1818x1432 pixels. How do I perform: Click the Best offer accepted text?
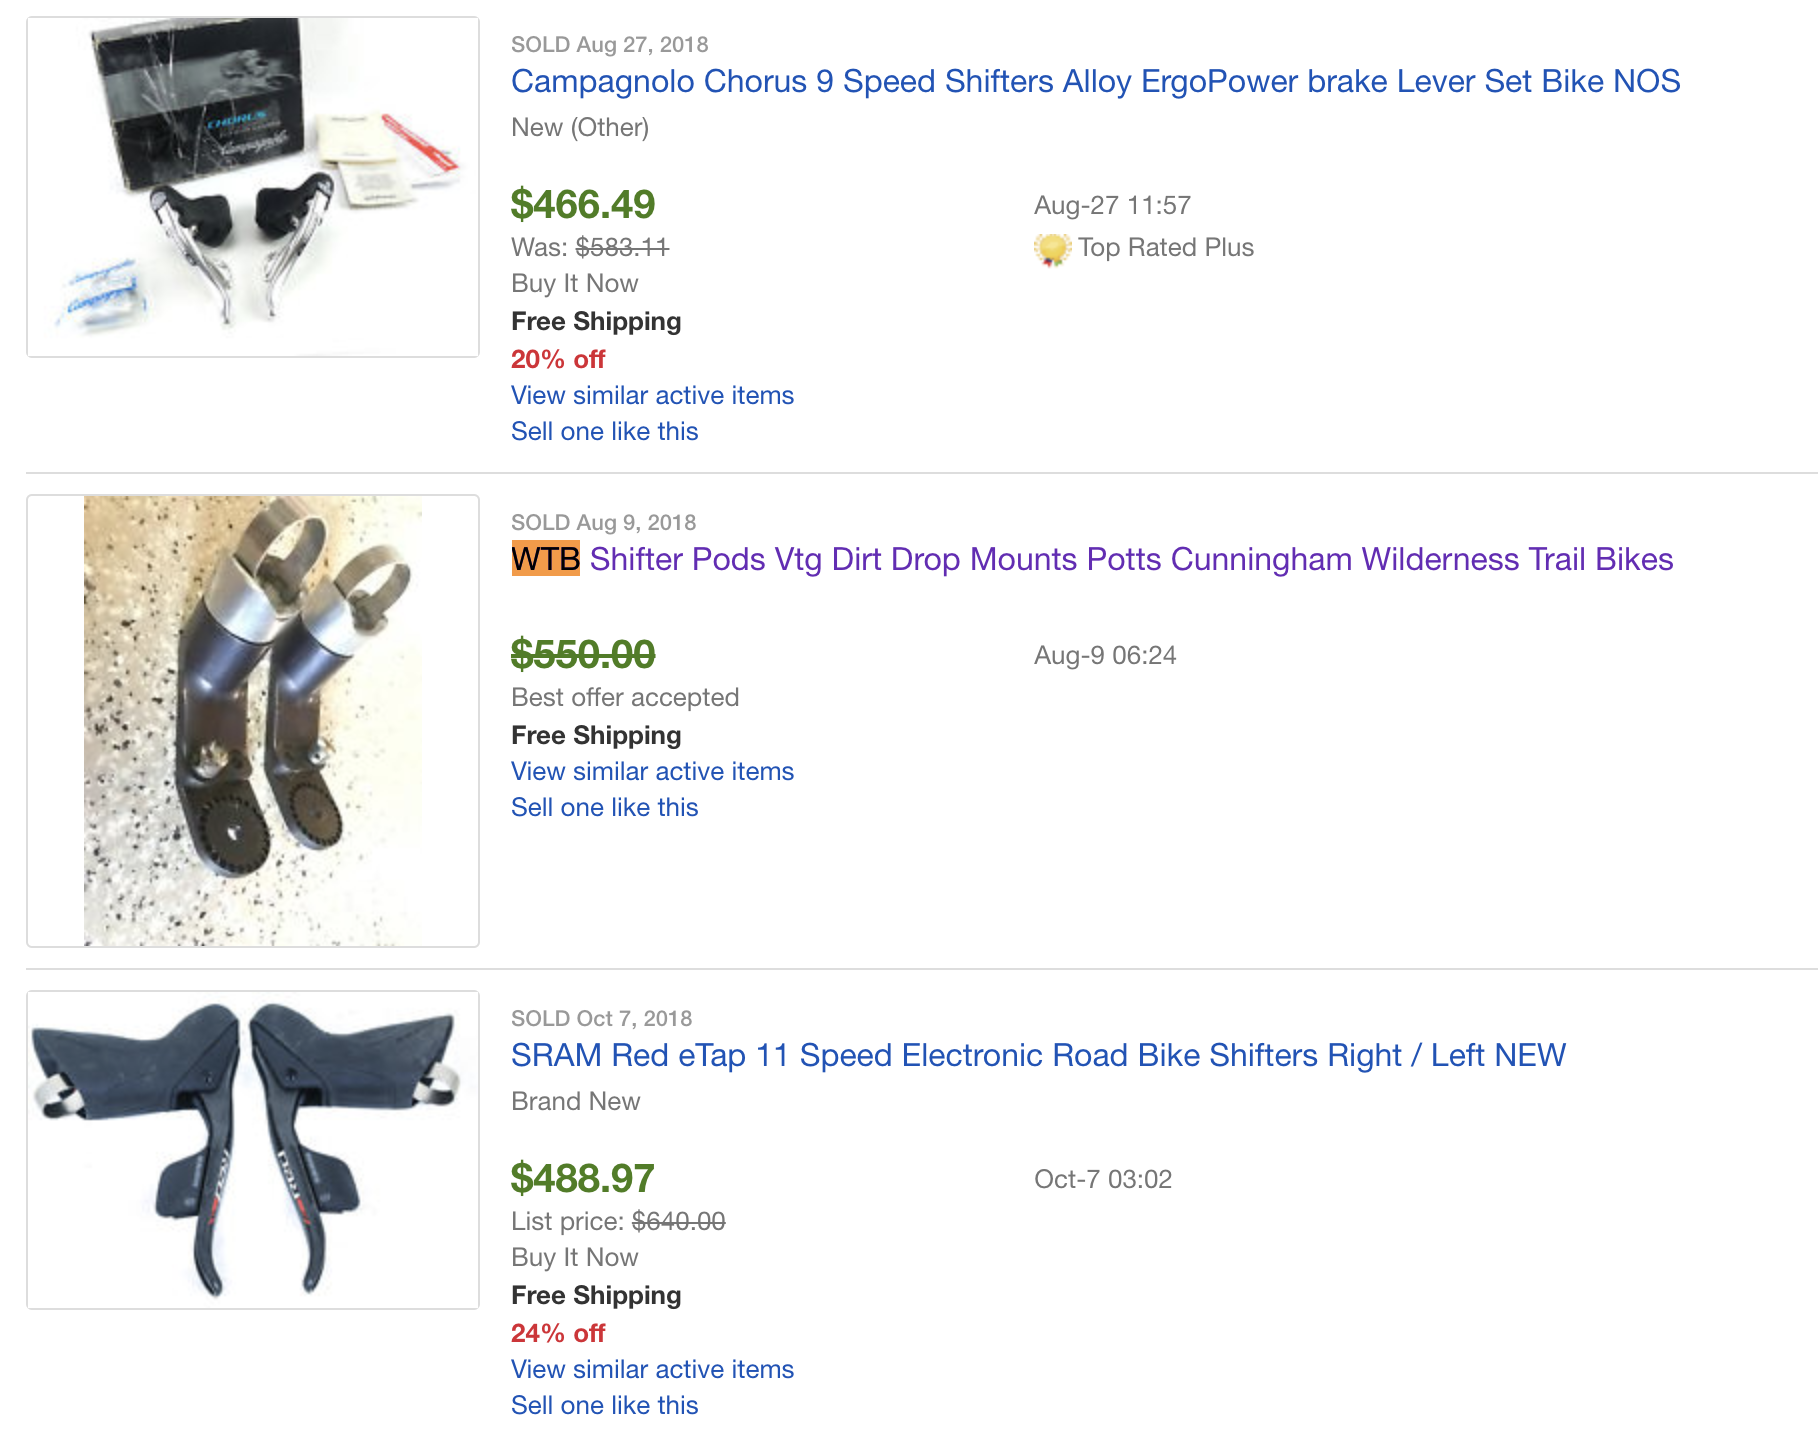click(625, 697)
